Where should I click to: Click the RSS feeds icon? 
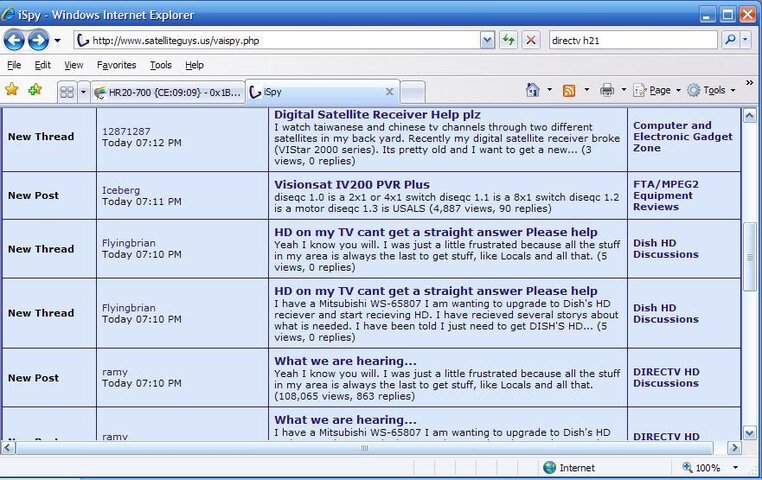569,90
